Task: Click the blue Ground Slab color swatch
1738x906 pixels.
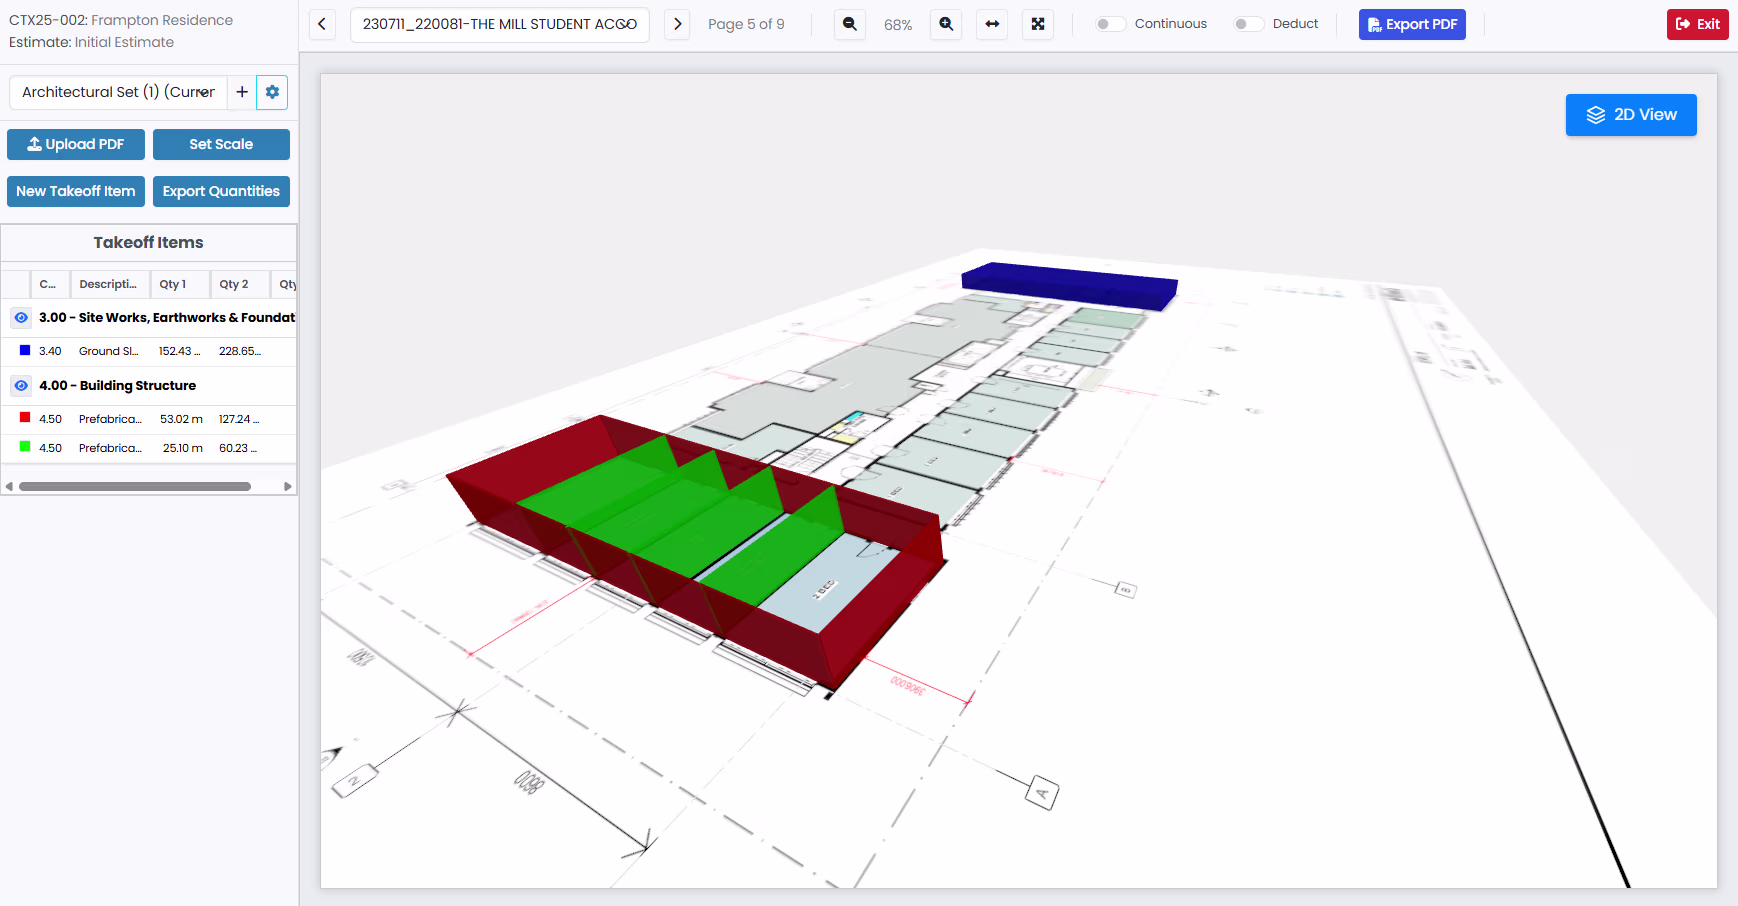Action: [x=25, y=350]
